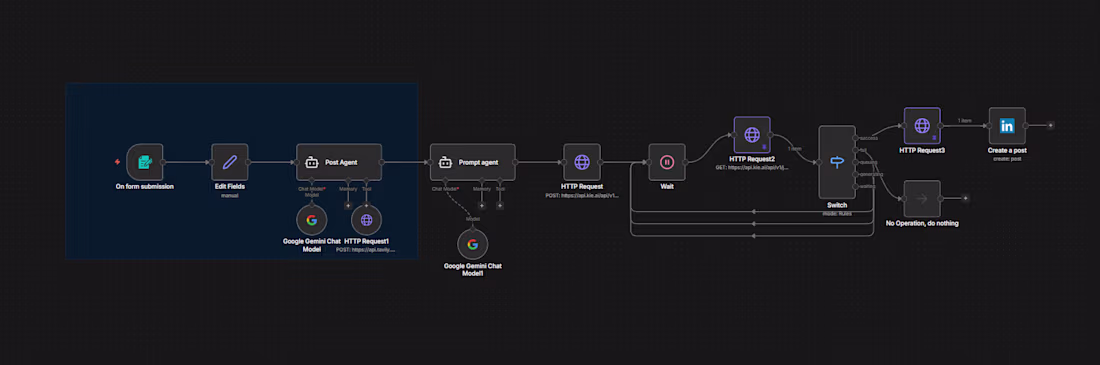Click the 'mode: Rules' text under Switch
This screenshot has height=365, width=1100.
pos(837,213)
